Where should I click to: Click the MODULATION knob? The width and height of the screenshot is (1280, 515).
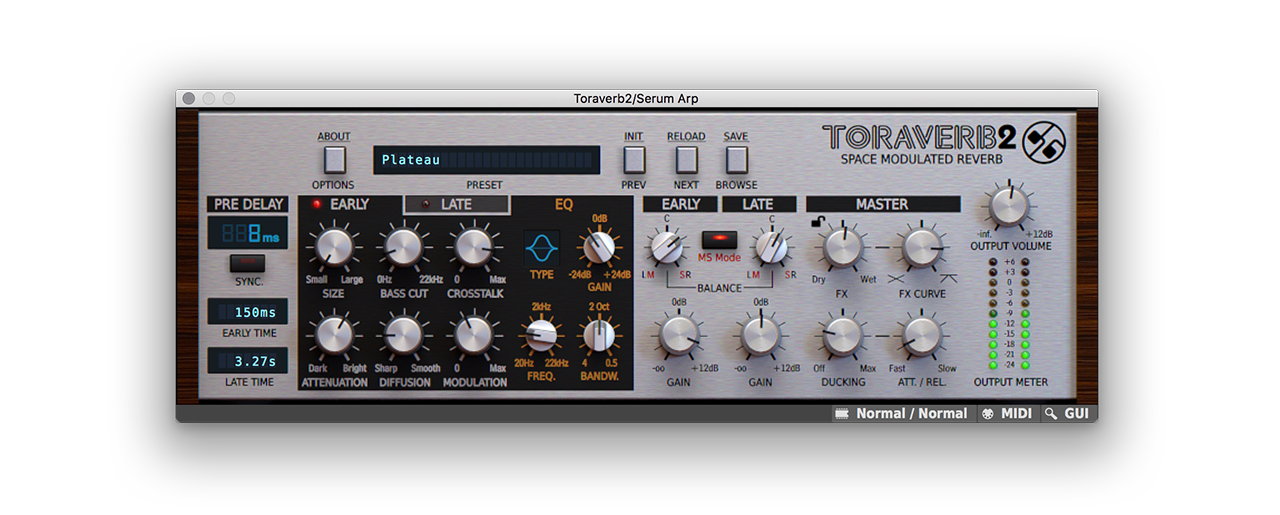(473, 335)
